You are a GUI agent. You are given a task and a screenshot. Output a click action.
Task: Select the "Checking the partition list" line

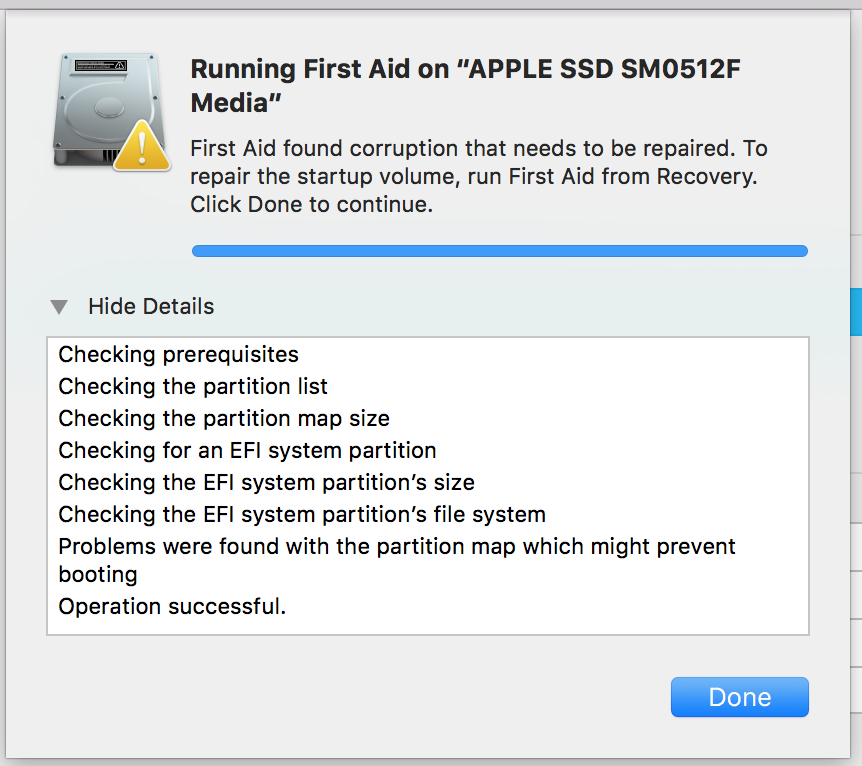point(193,386)
